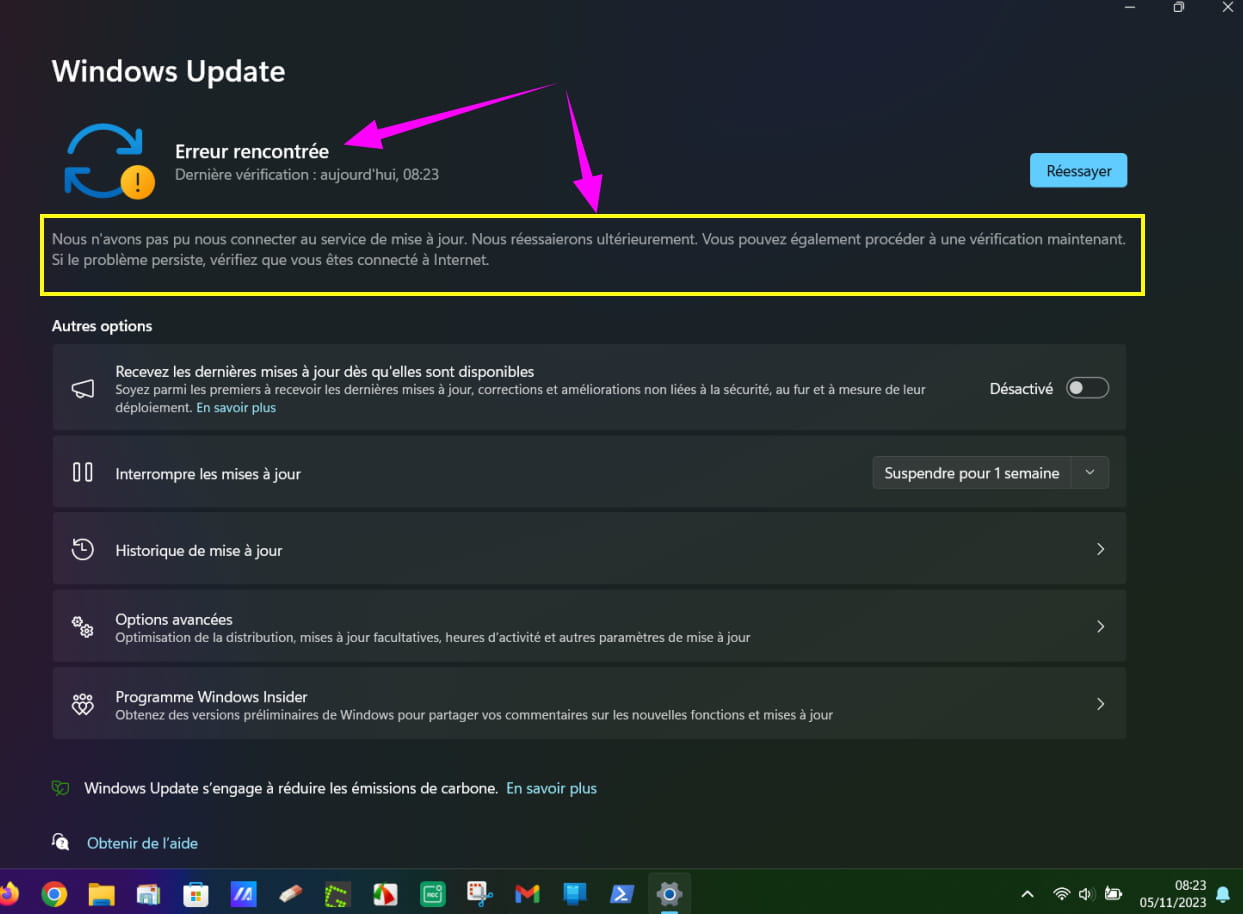The width and height of the screenshot is (1243, 914).
Task: Open File Explorer from the taskbar
Action: click(x=101, y=893)
